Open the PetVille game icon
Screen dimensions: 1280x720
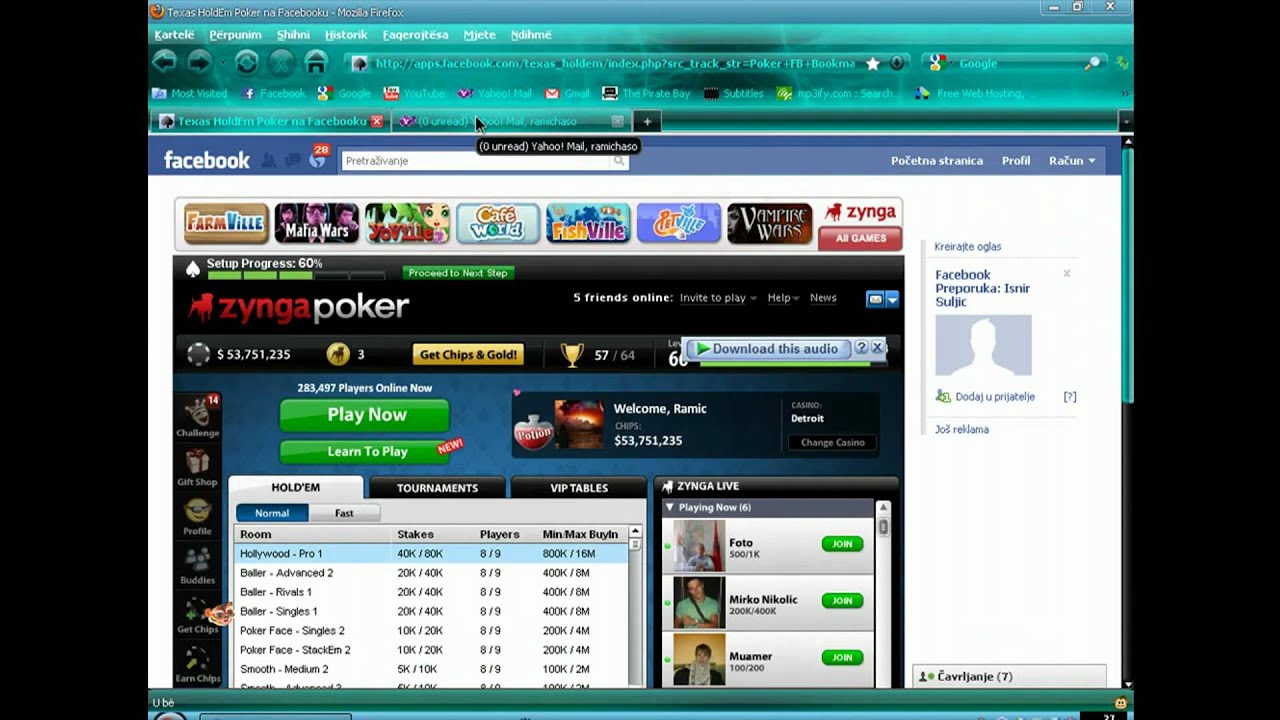click(x=678, y=224)
